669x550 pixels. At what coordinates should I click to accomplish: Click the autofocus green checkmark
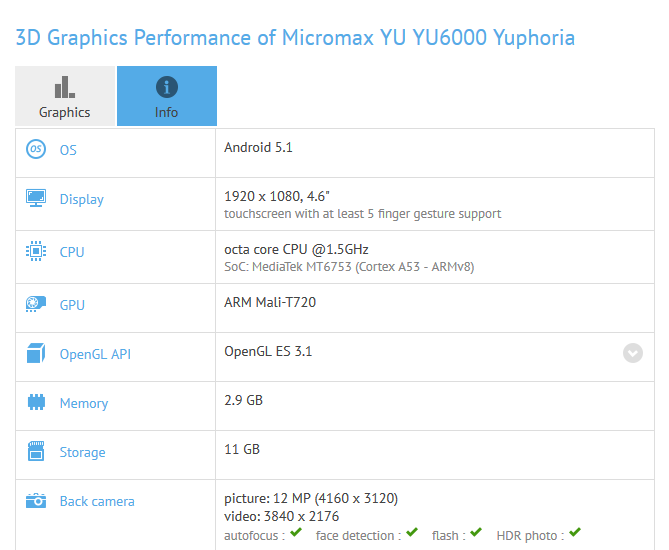tap(296, 533)
